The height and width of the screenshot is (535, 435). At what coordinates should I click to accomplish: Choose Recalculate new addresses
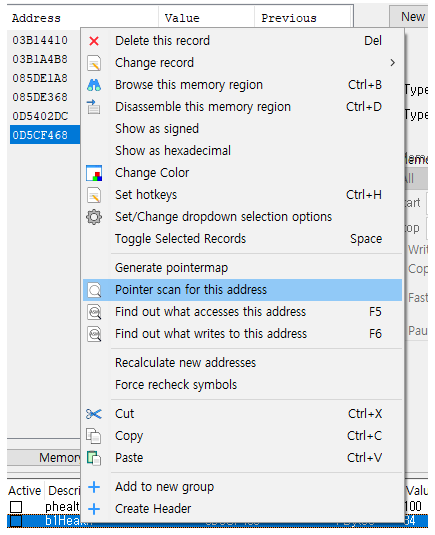click(243, 363)
